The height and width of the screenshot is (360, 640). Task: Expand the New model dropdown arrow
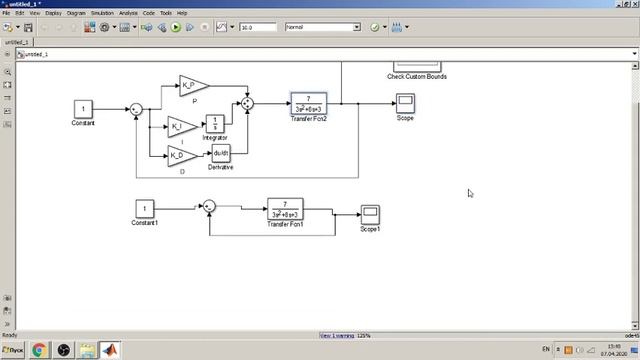click(18, 27)
